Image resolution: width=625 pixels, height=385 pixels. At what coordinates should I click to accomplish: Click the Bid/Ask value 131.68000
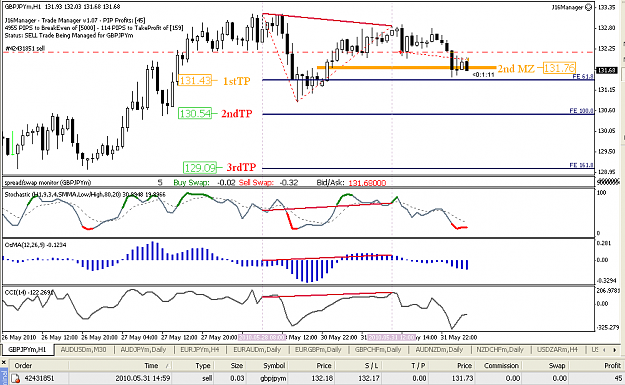[x=367, y=183]
